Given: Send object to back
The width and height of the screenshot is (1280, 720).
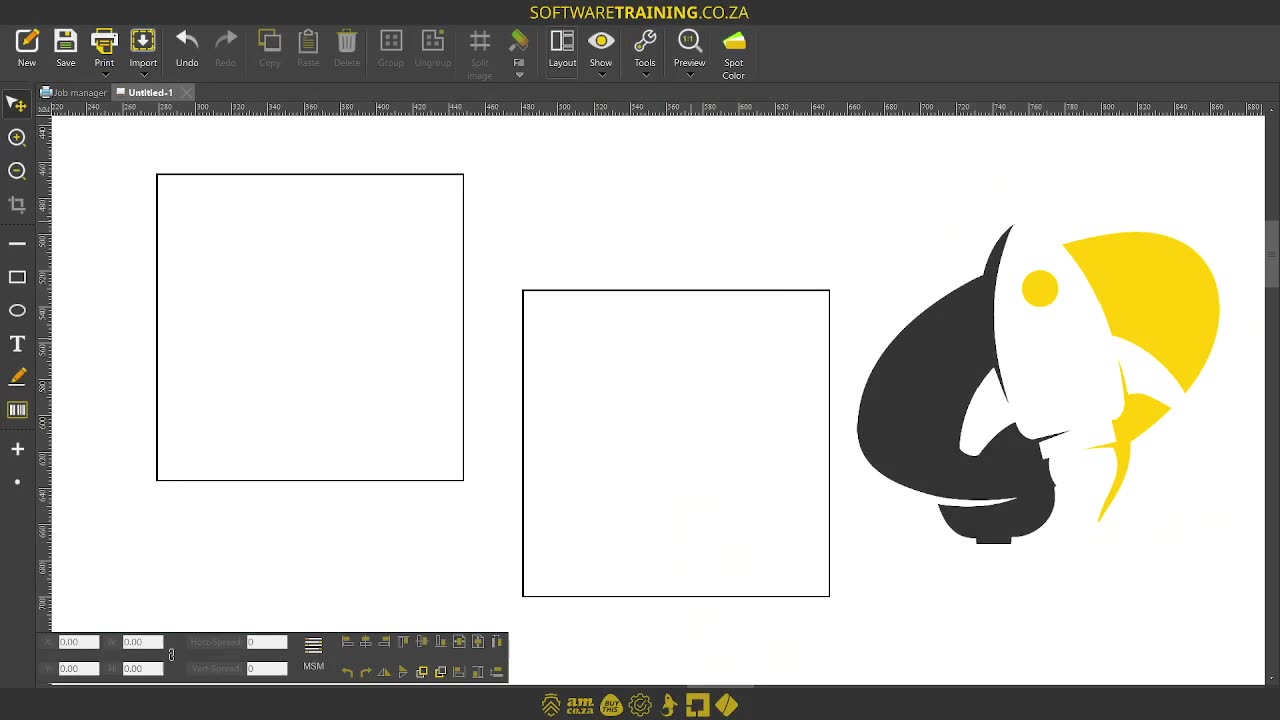Looking at the screenshot, I should click(441, 672).
